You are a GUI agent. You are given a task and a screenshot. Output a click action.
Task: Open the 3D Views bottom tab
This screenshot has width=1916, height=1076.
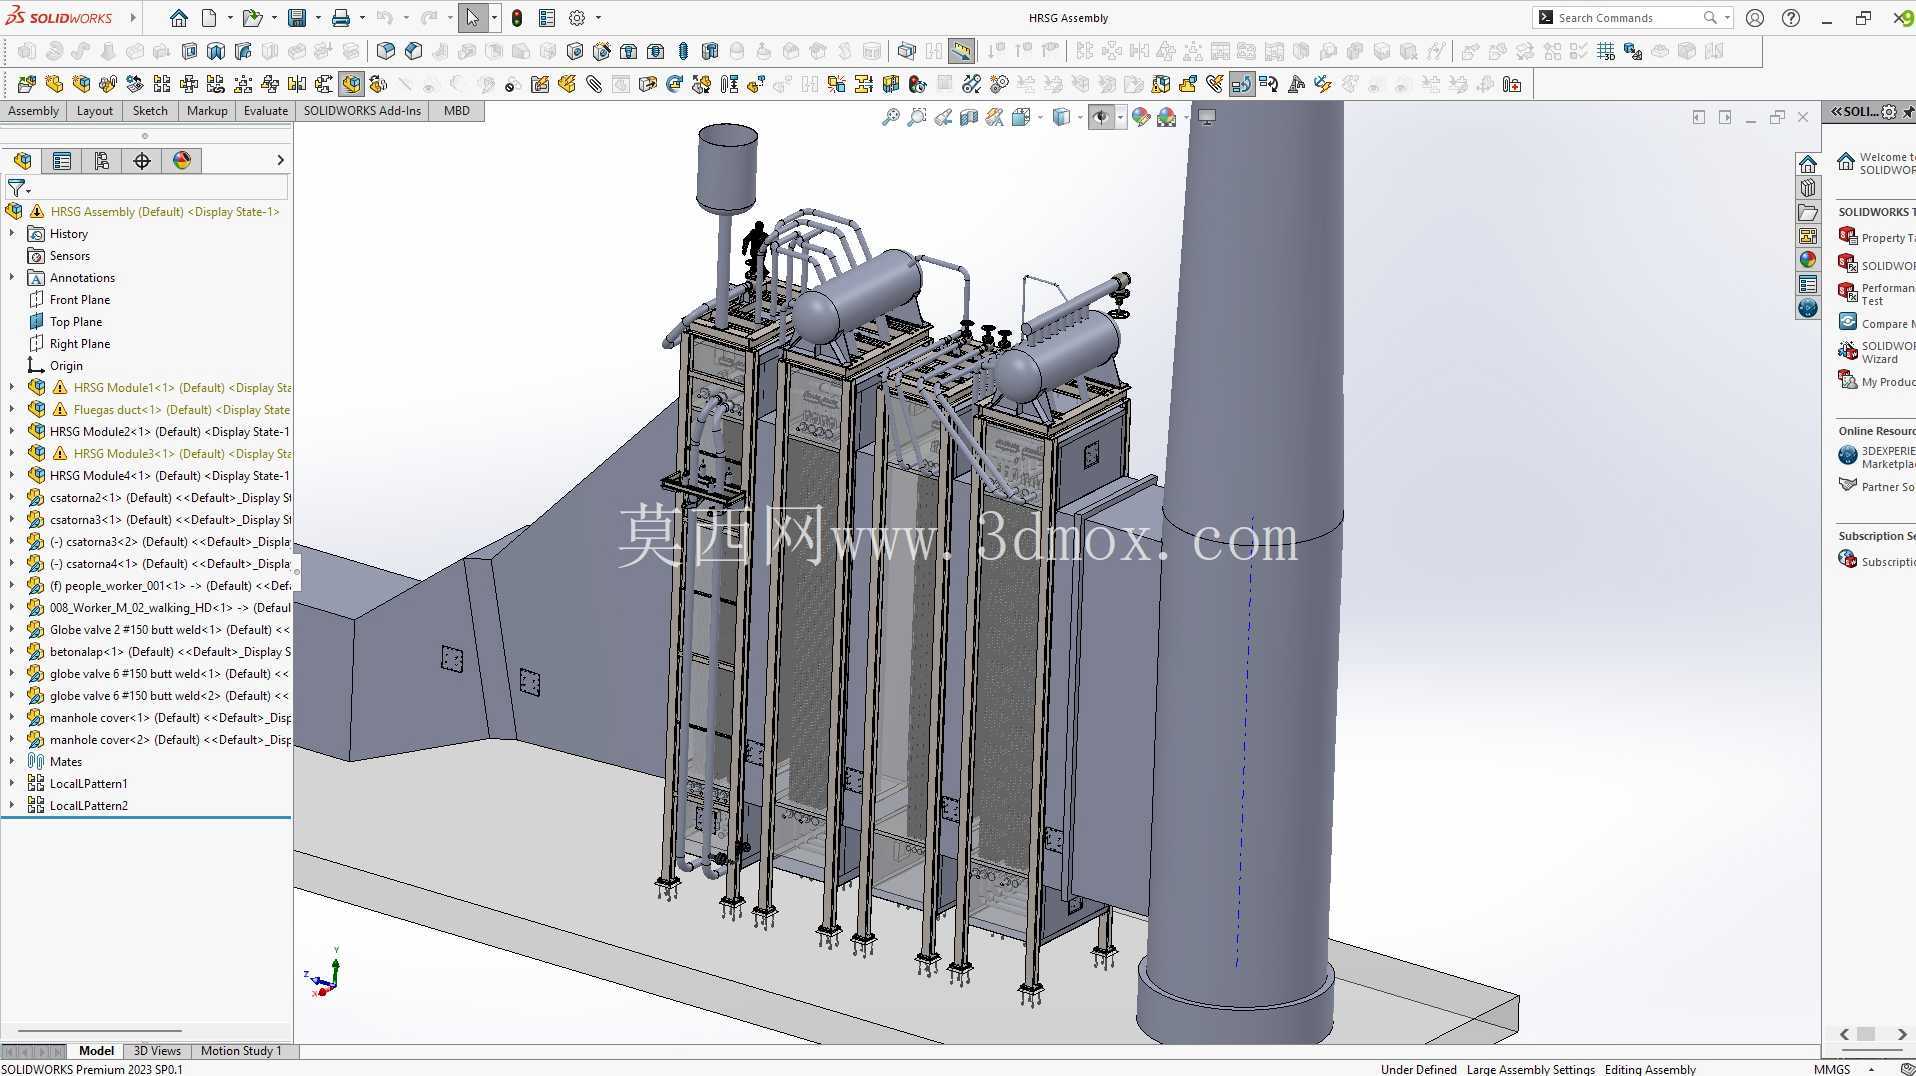tap(157, 1051)
